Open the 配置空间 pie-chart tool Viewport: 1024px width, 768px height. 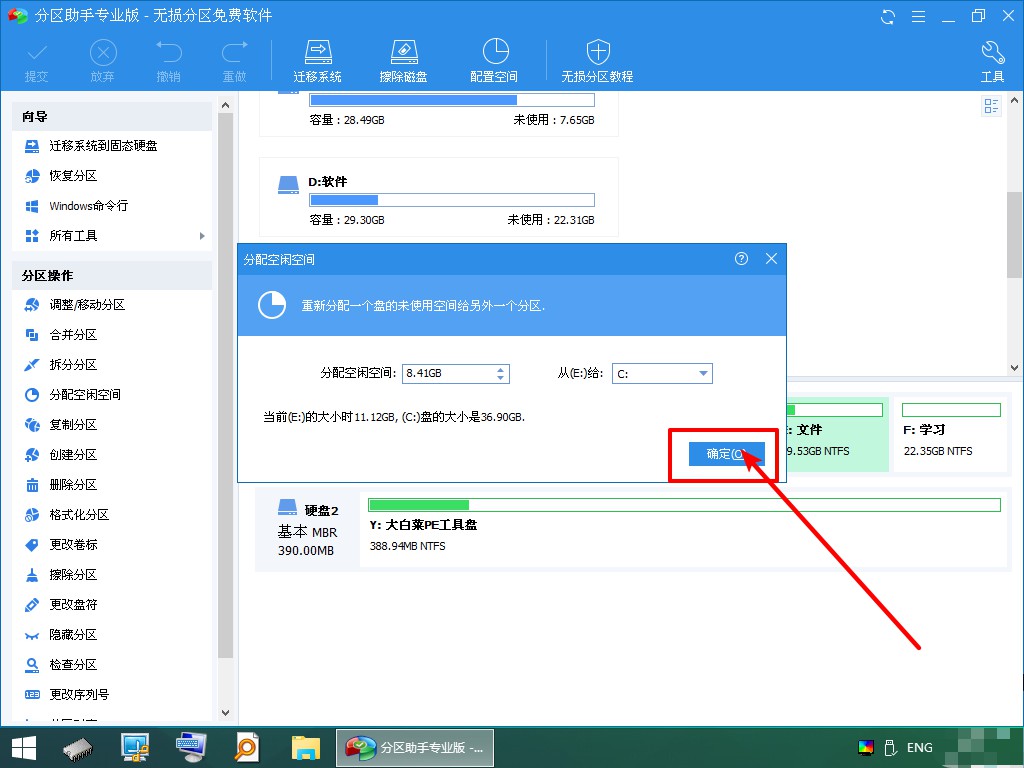point(494,61)
